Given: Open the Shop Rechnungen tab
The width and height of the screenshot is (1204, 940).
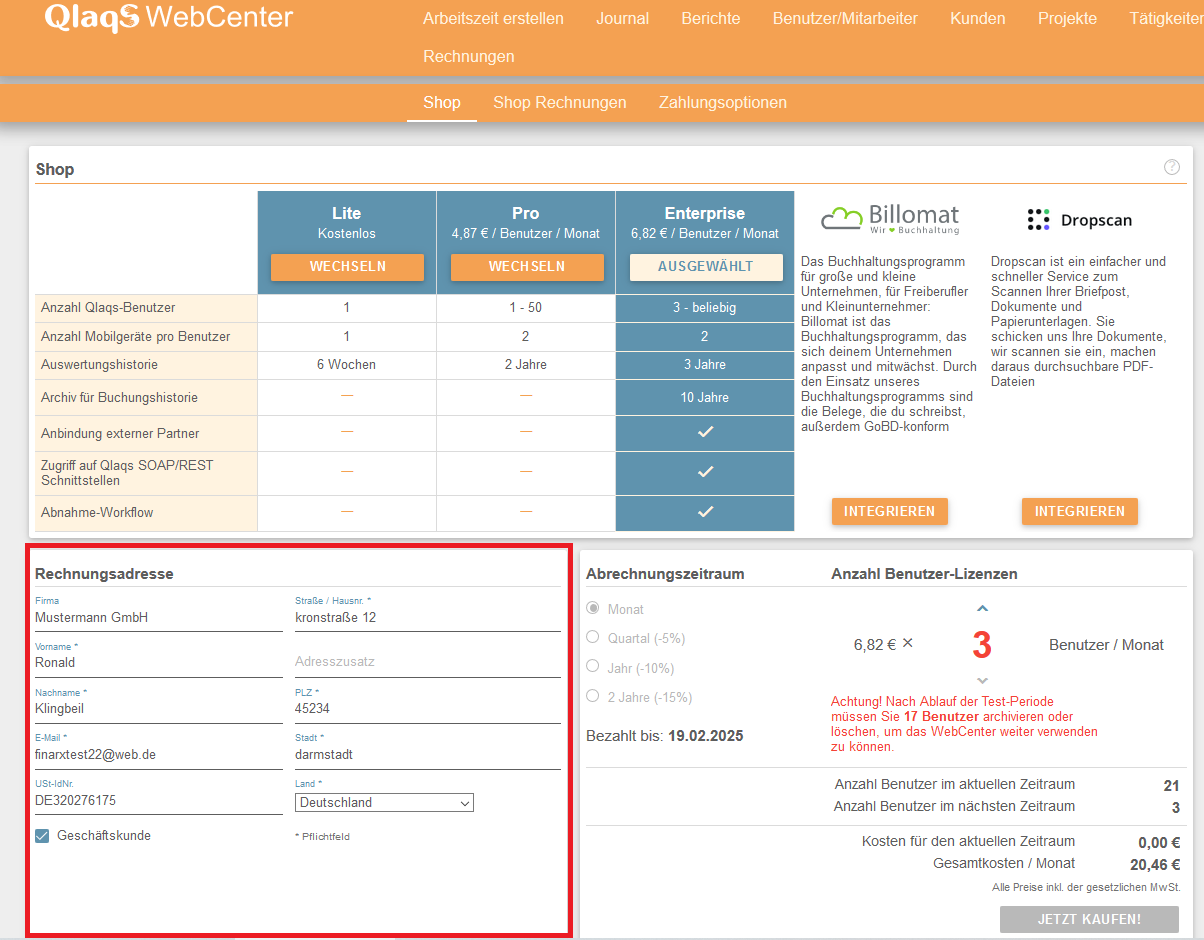Looking at the screenshot, I should tap(559, 102).
